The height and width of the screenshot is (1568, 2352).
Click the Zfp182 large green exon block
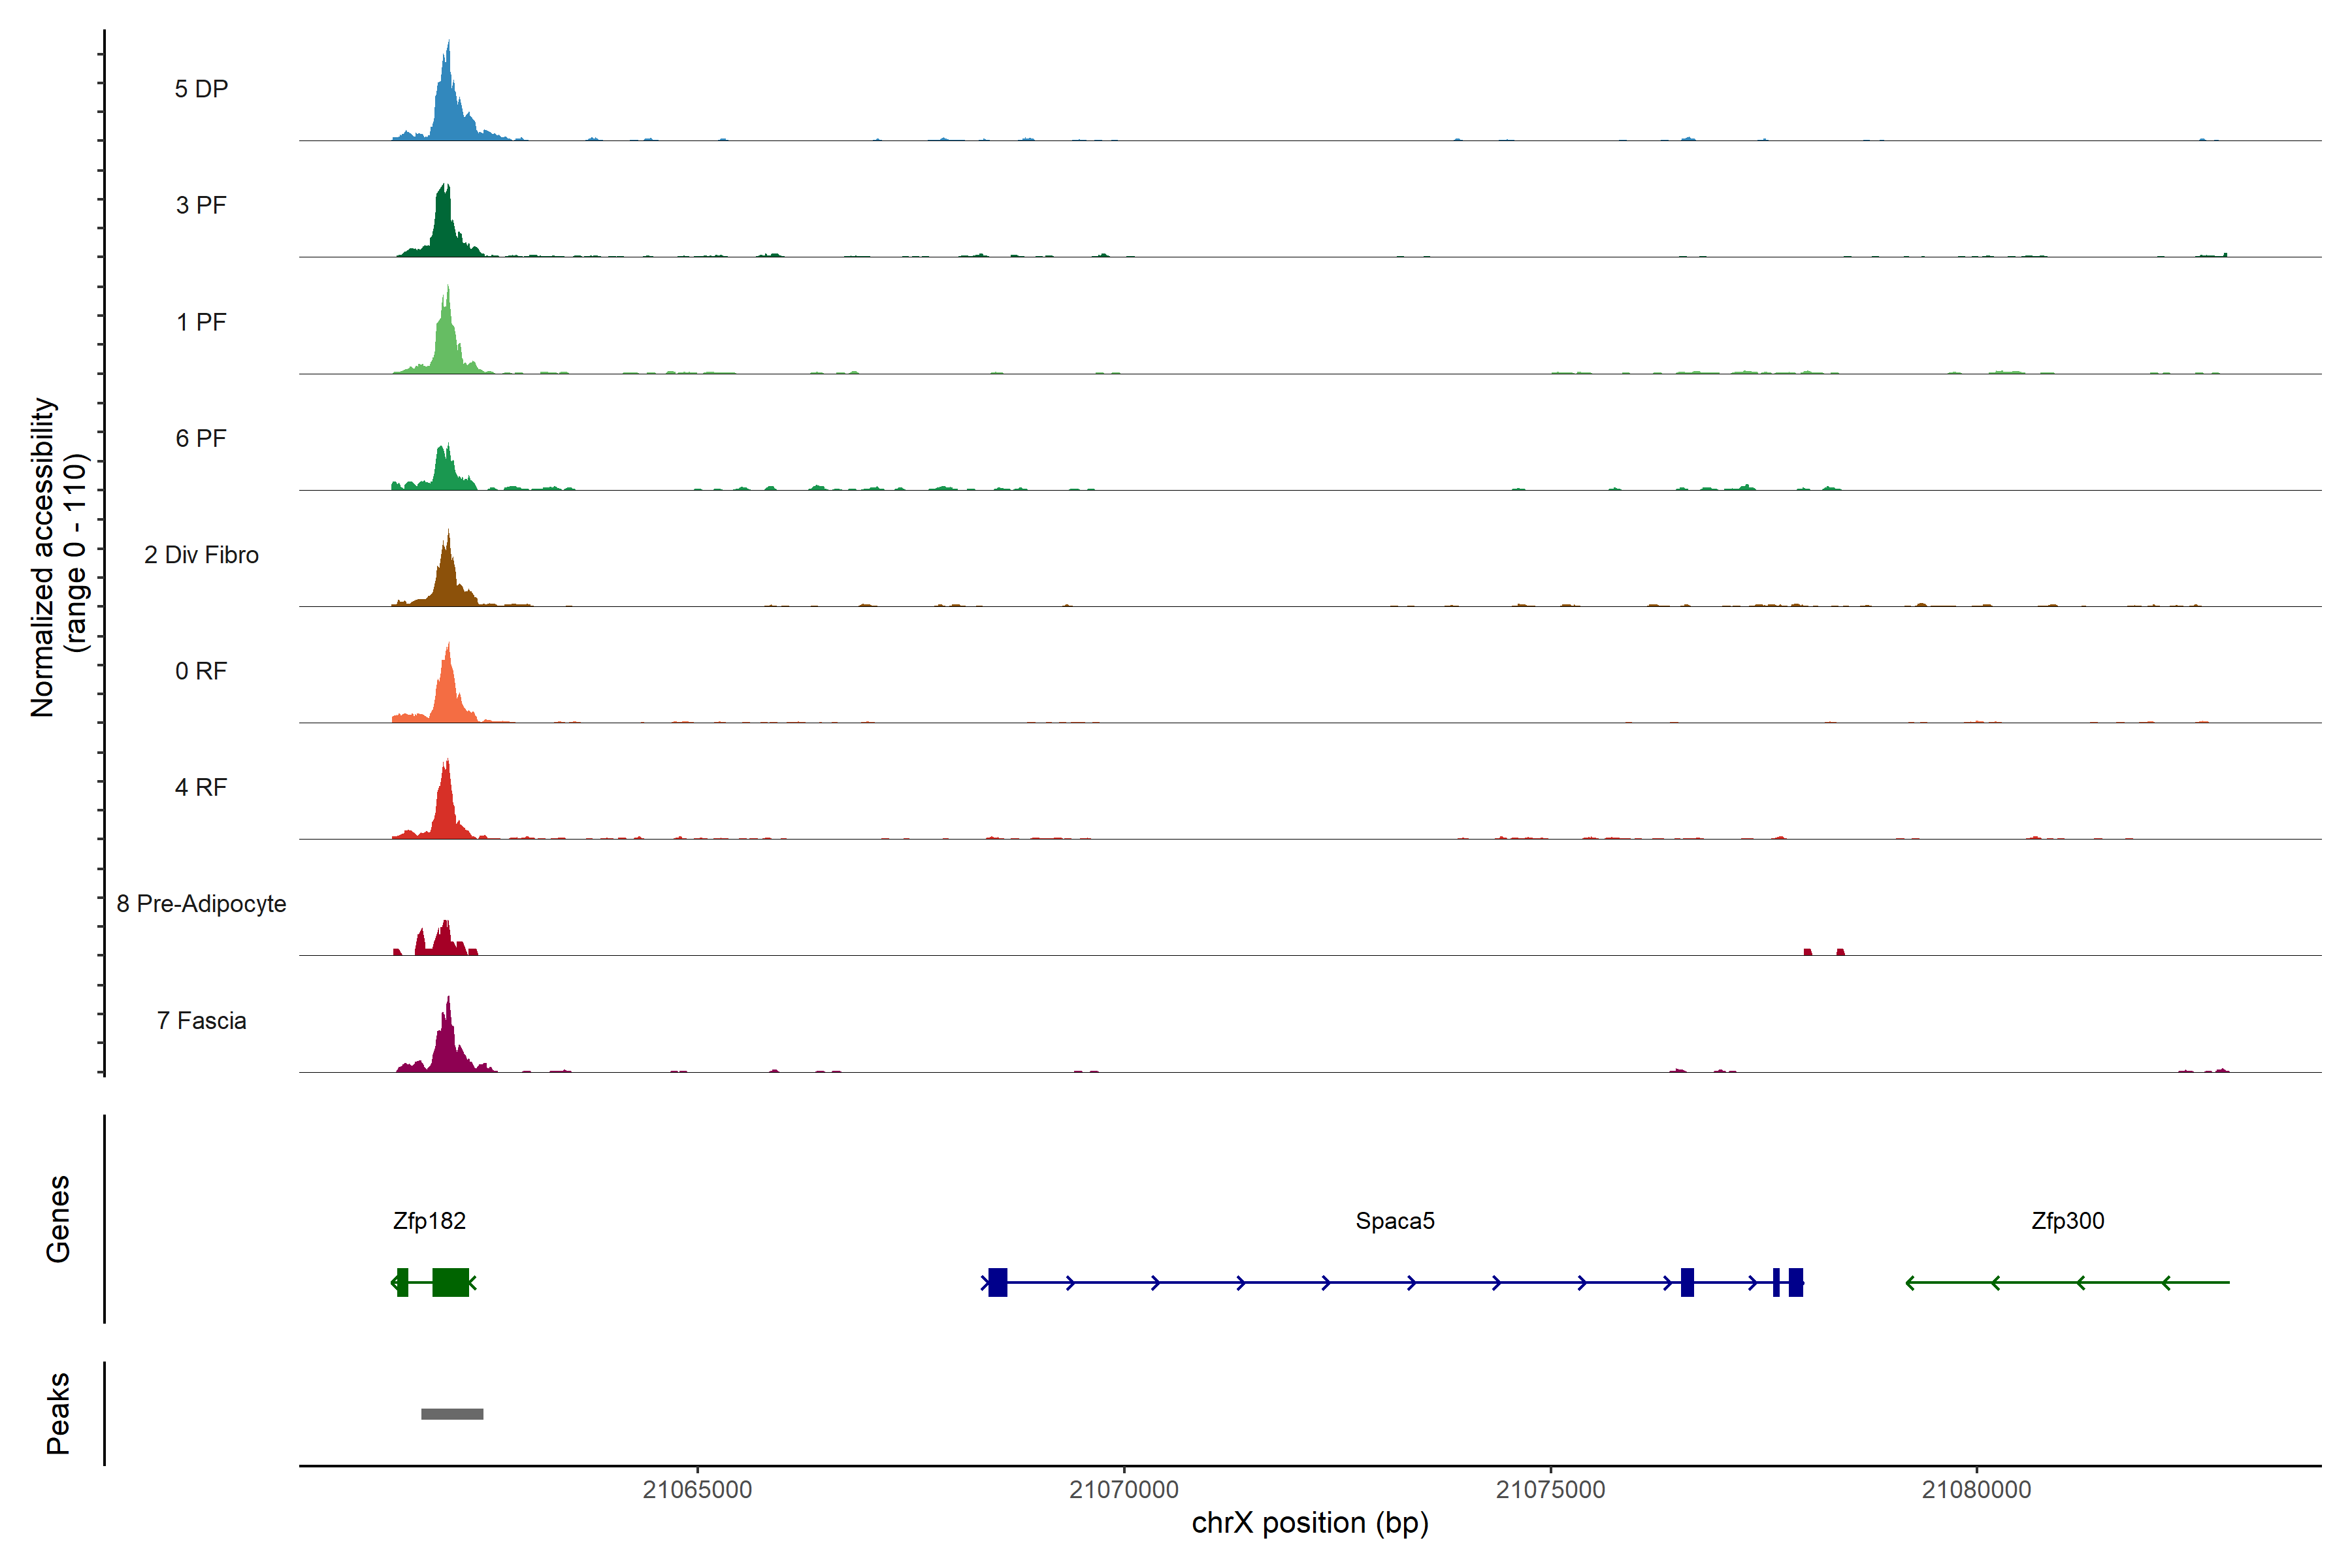coord(450,1282)
